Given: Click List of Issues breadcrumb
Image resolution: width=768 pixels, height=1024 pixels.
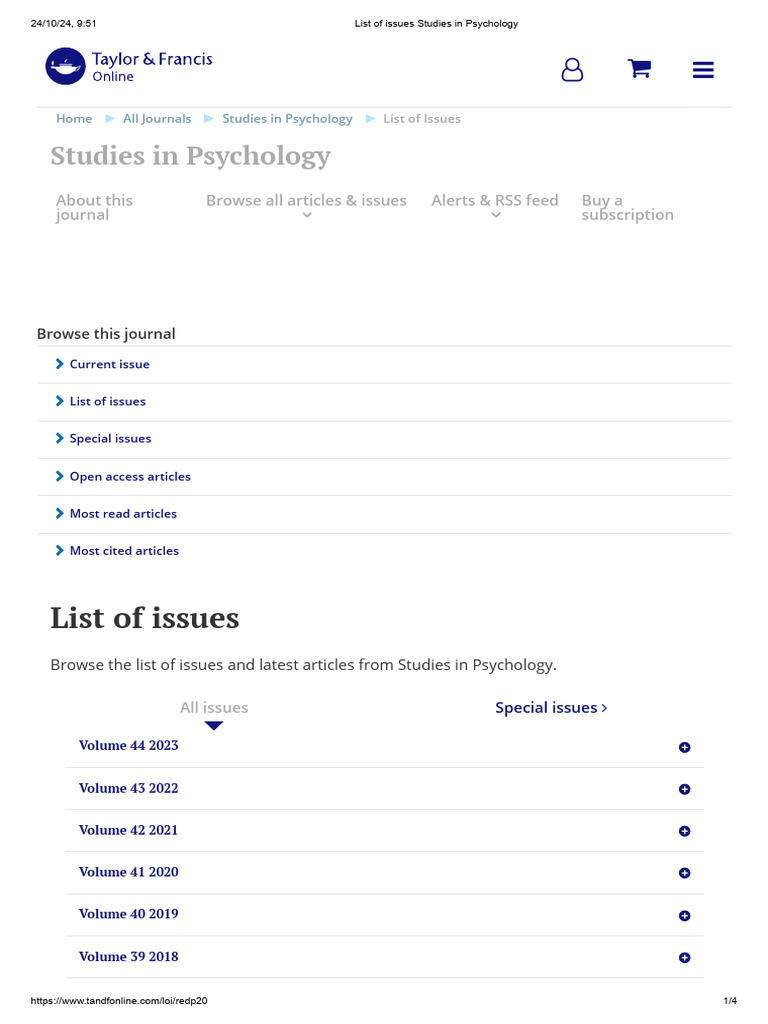Looking at the screenshot, I should coord(422,118).
